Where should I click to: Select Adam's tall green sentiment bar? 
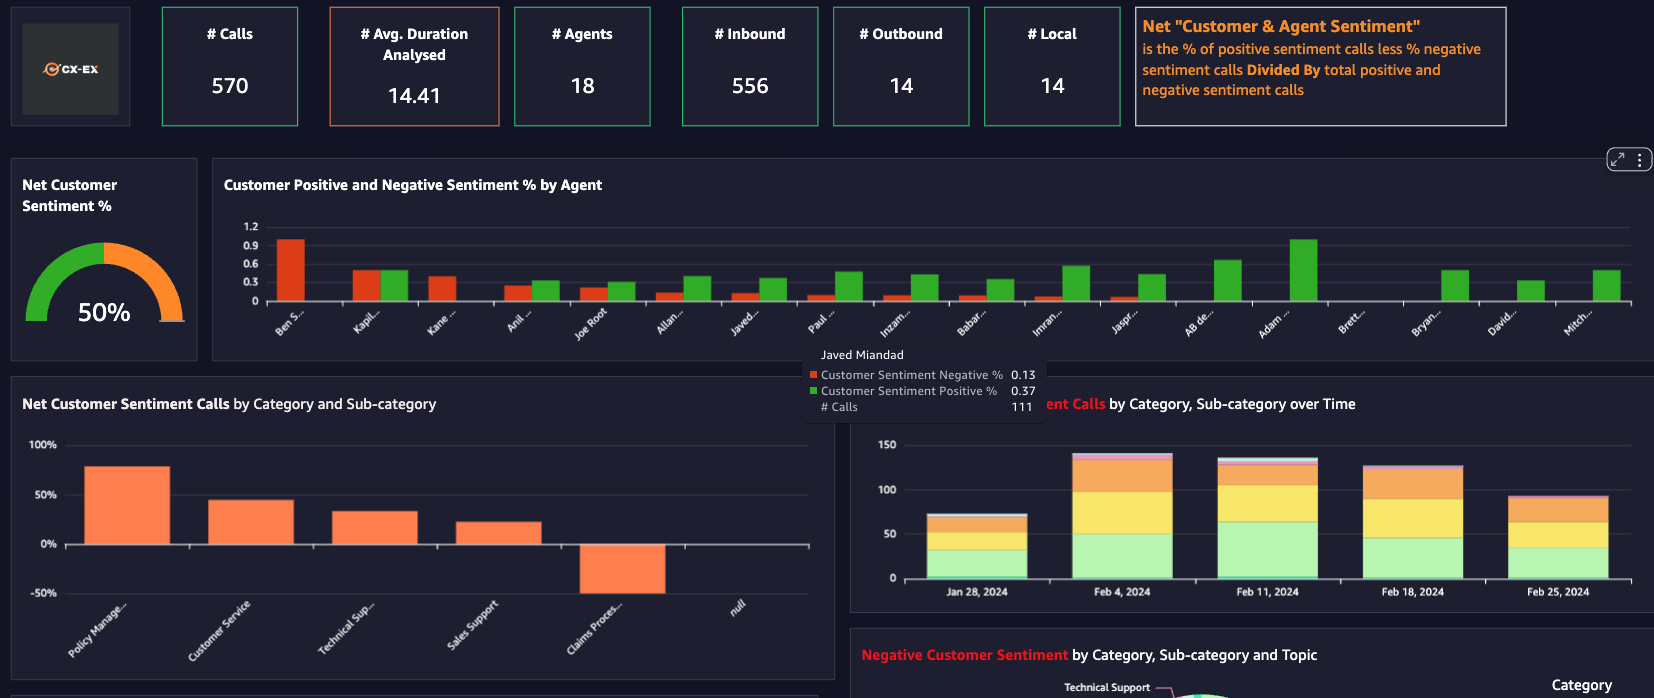(1303, 270)
